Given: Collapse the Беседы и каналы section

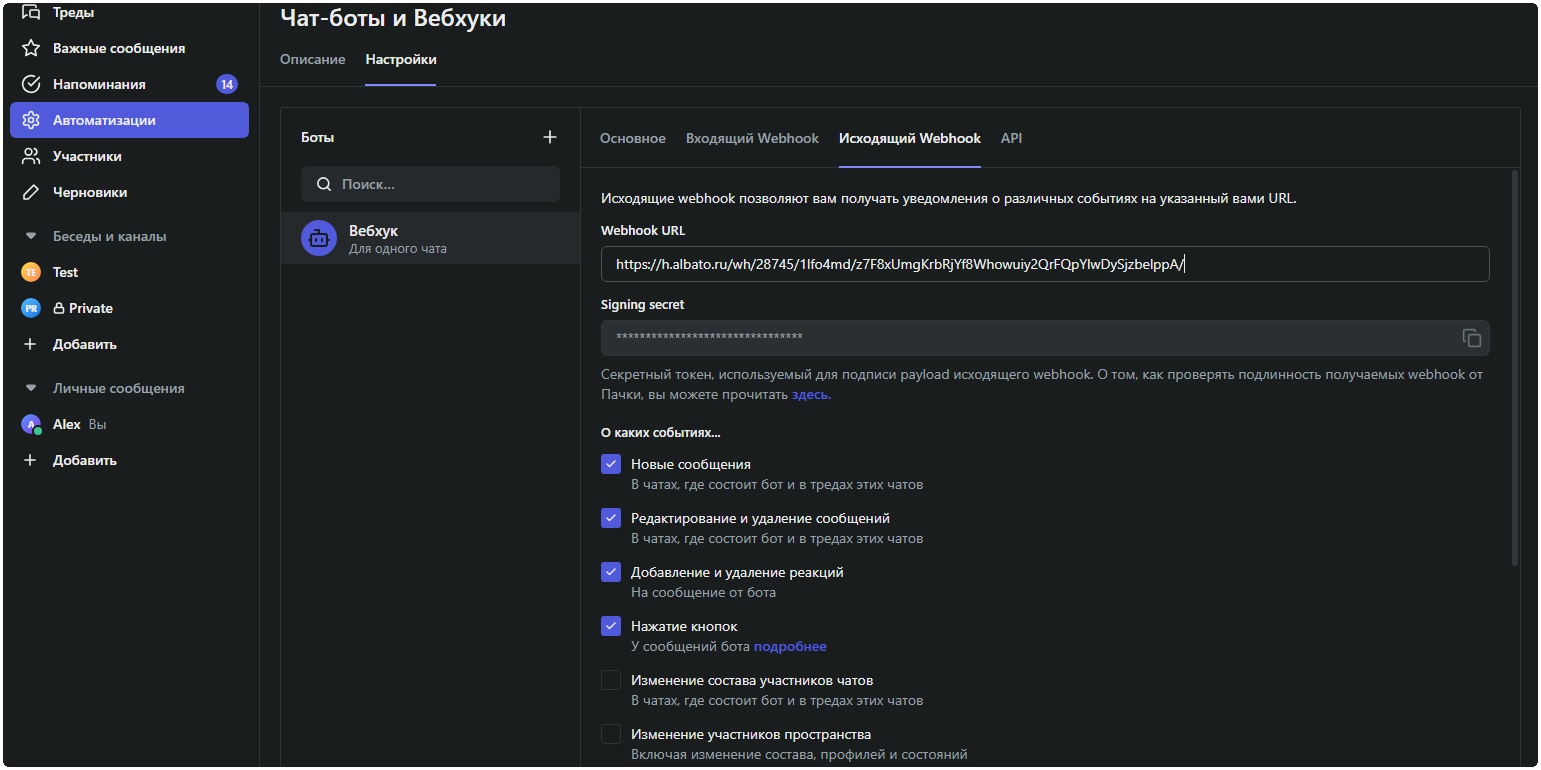Looking at the screenshot, I should [31, 237].
